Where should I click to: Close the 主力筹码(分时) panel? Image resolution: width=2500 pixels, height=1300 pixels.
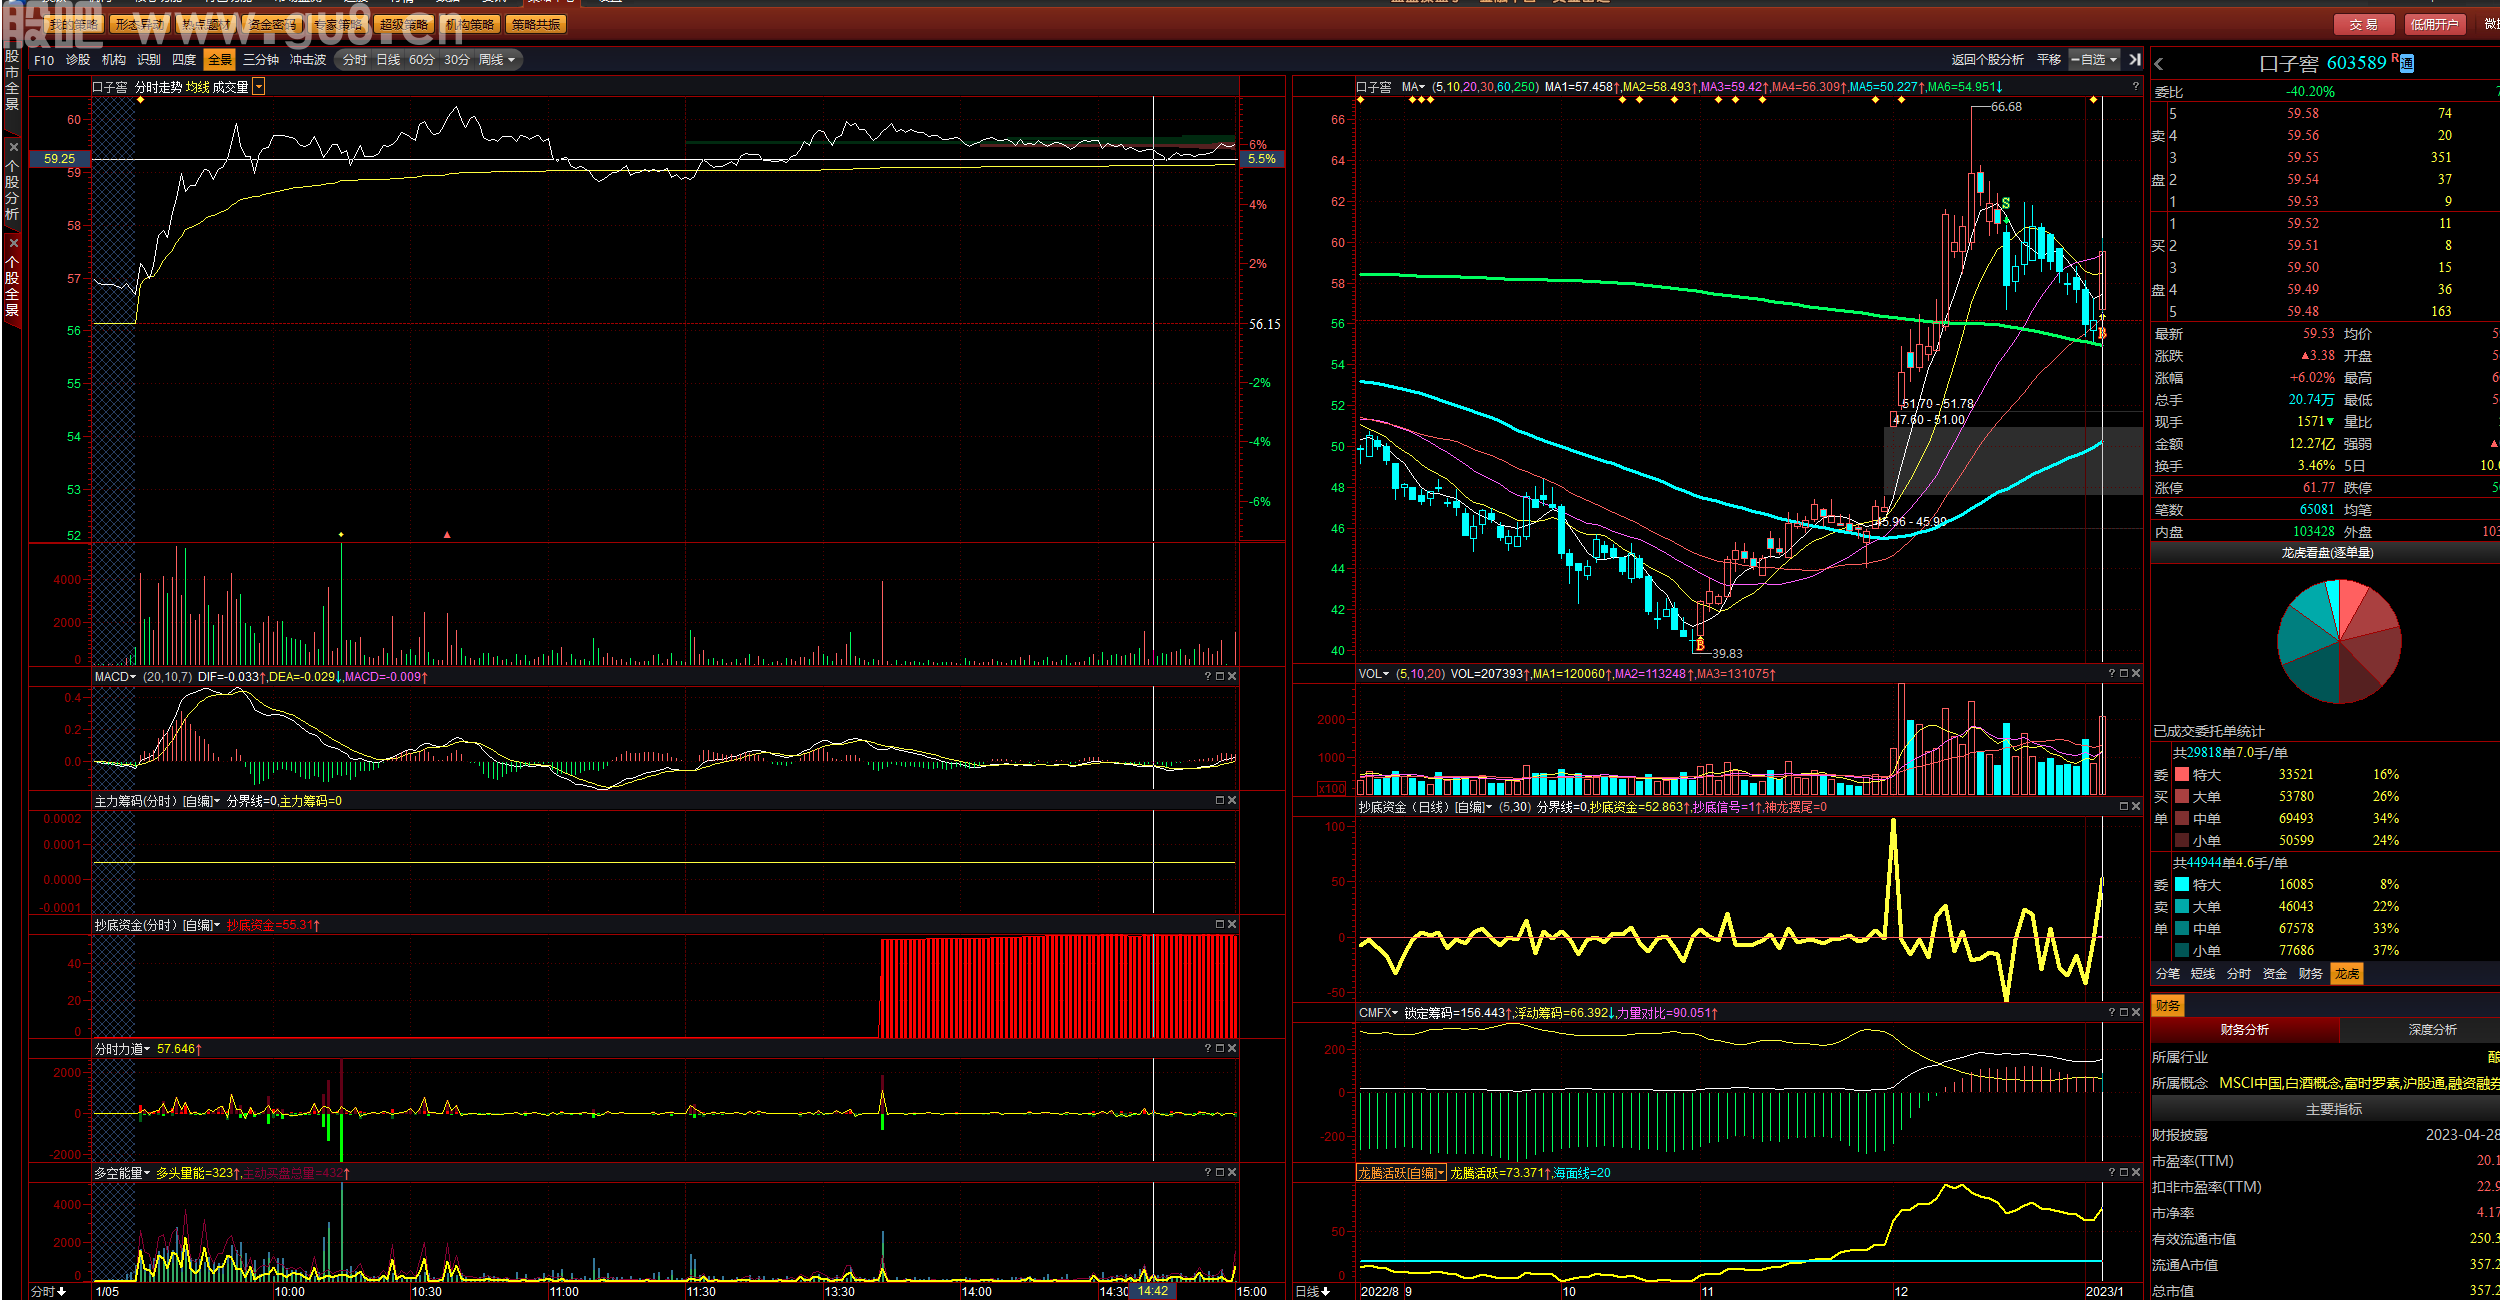tap(1232, 801)
